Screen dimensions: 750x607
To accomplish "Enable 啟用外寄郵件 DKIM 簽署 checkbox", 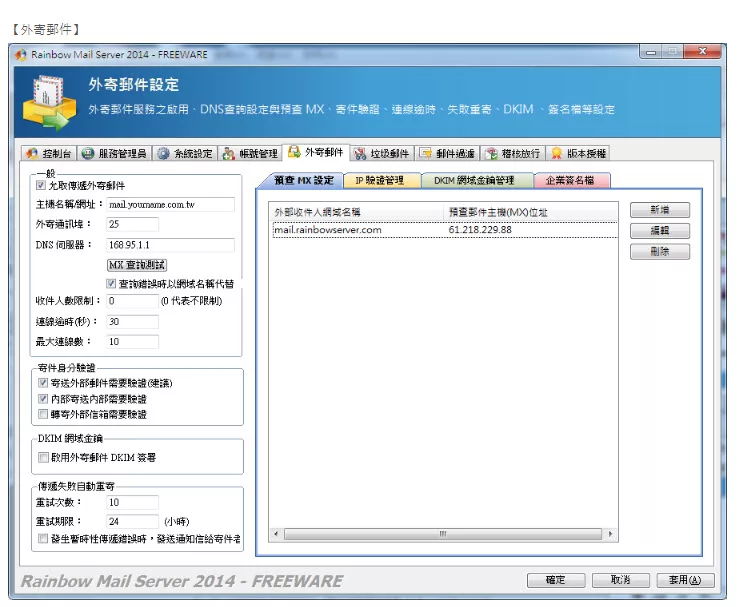I will pos(42,457).
